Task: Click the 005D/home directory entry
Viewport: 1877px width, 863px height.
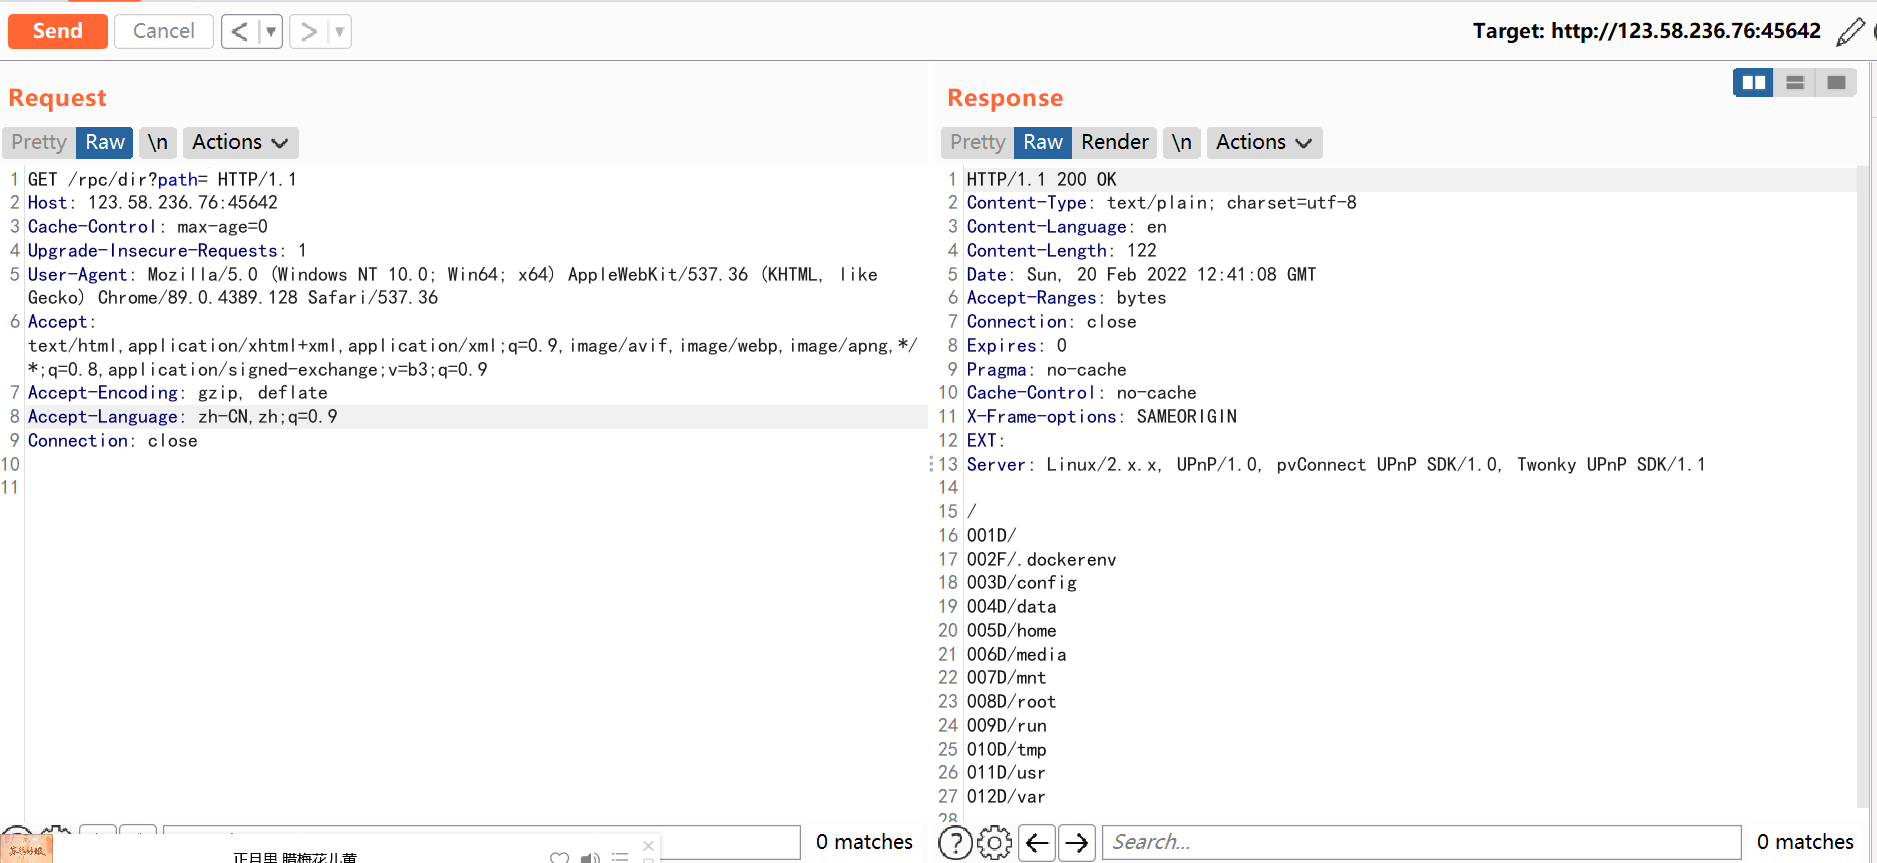Action: tap(1012, 631)
